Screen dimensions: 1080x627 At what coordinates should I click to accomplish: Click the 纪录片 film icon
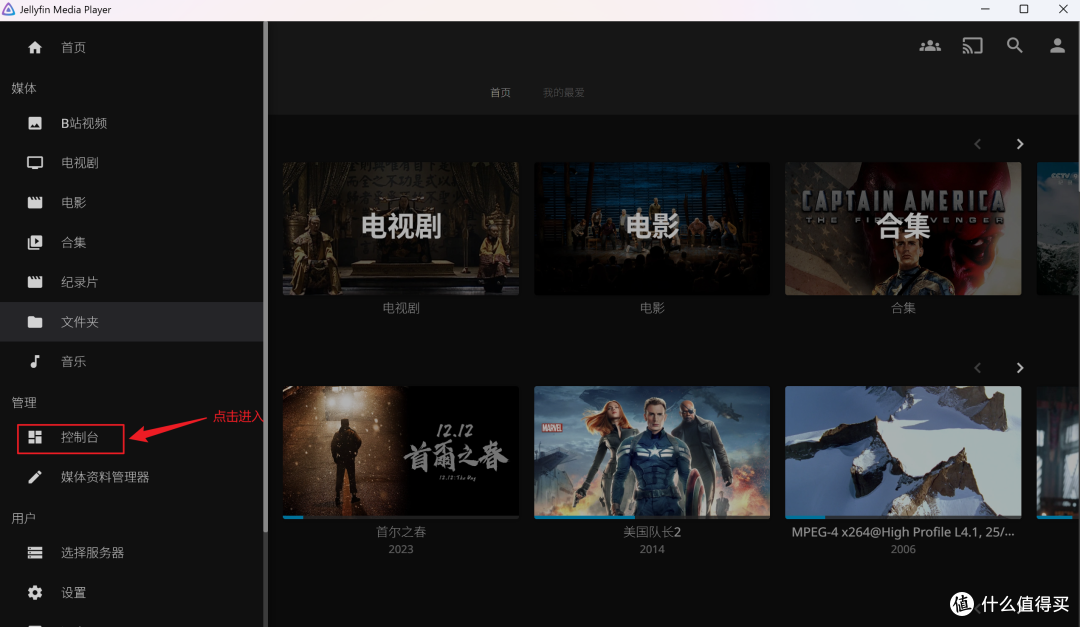click(x=34, y=282)
